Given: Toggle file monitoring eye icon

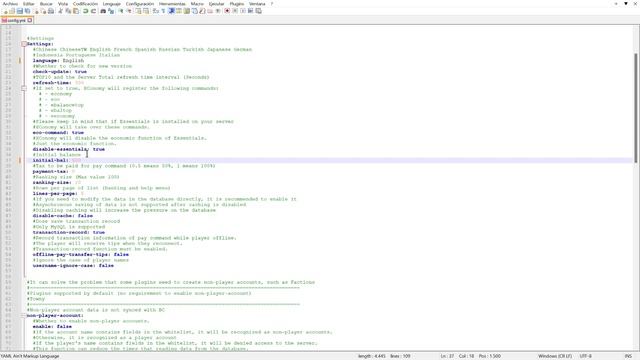Looking at the screenshot, I should point(218,11).
